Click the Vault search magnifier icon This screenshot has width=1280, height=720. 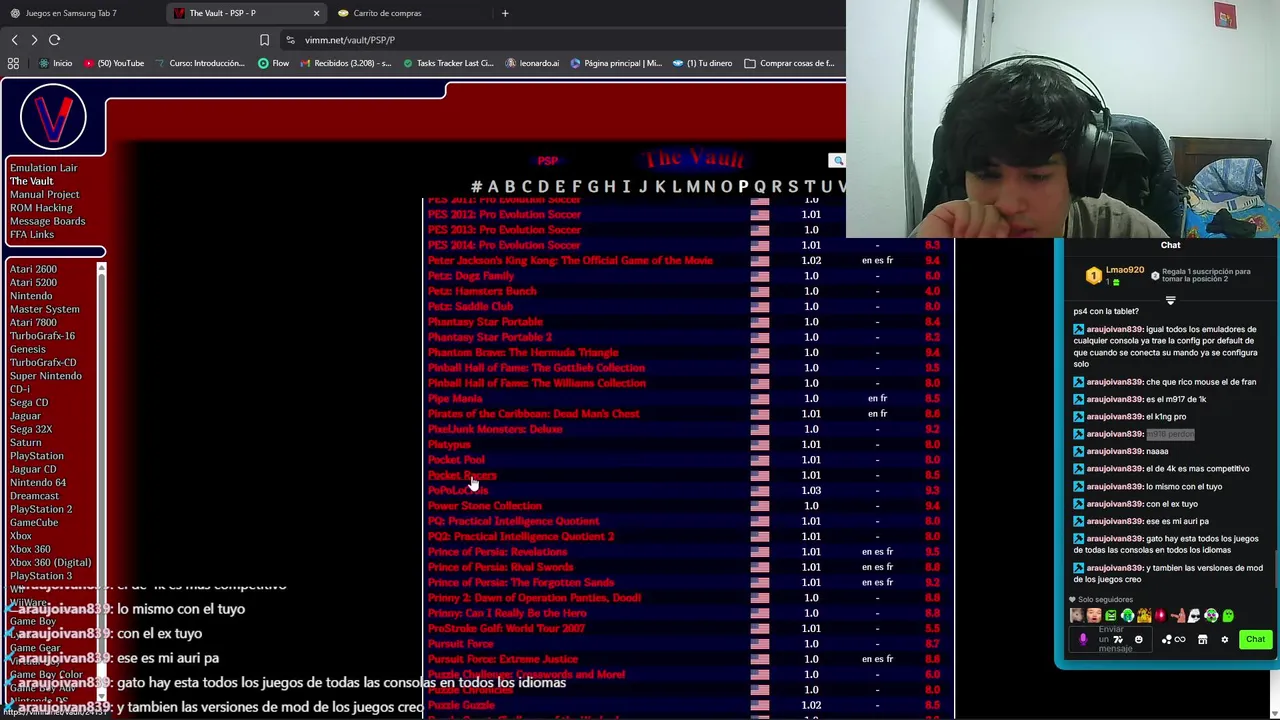pyautogui.click(x=838, y=160)
